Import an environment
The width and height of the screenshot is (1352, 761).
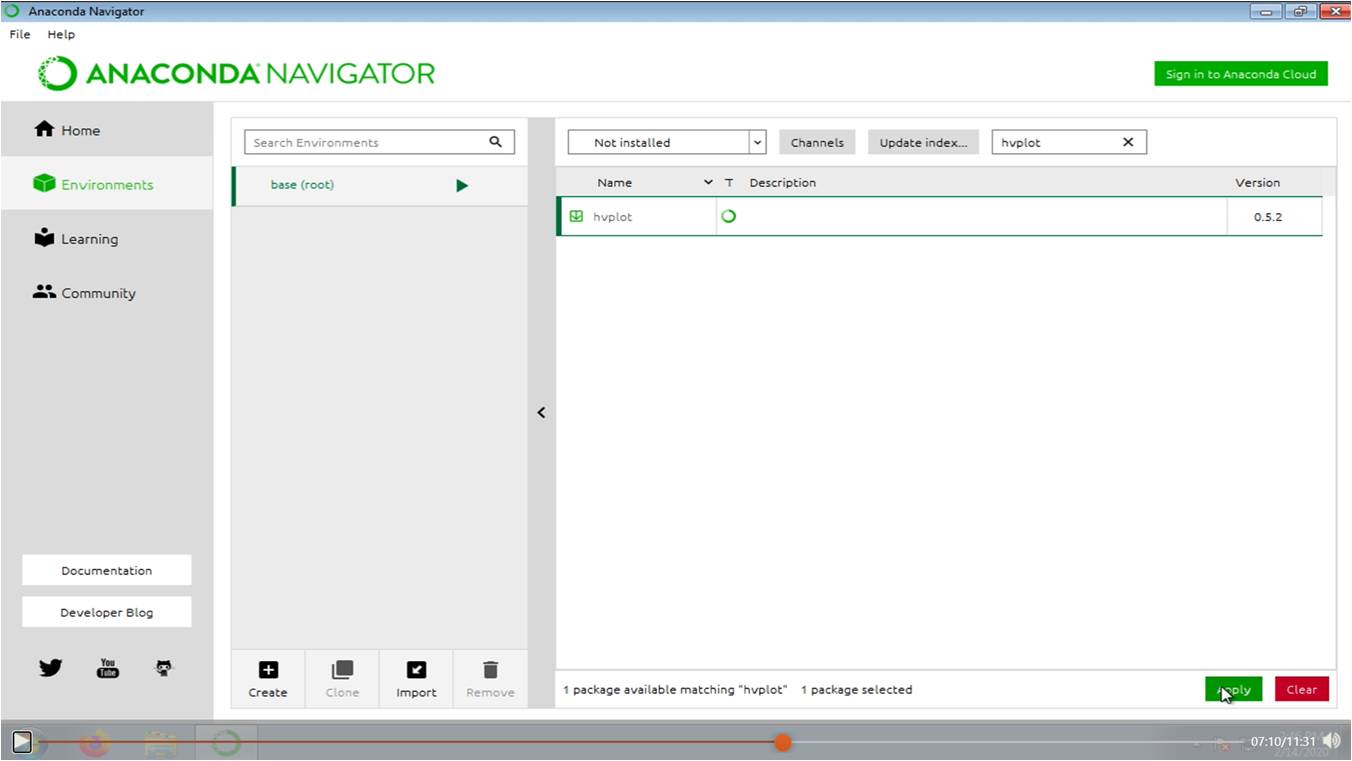tap(416, 678)
